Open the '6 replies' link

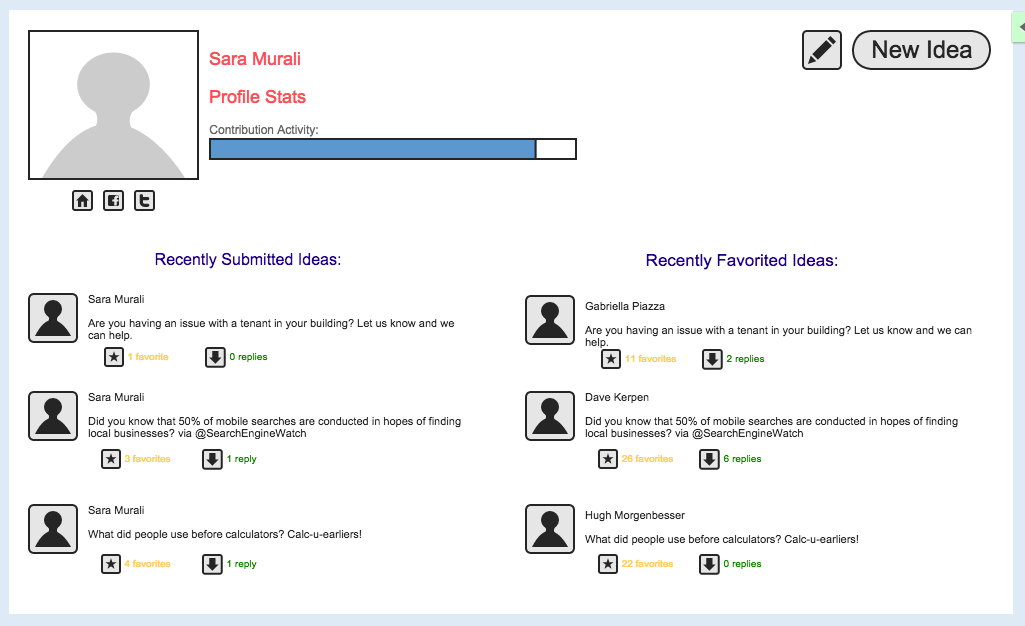(x=743, y=459)
